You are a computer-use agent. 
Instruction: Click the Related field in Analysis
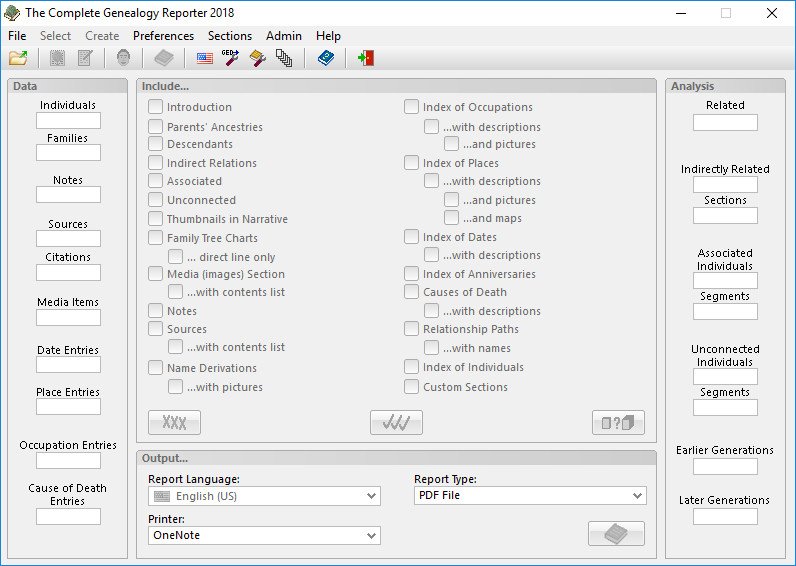[725, 122]
